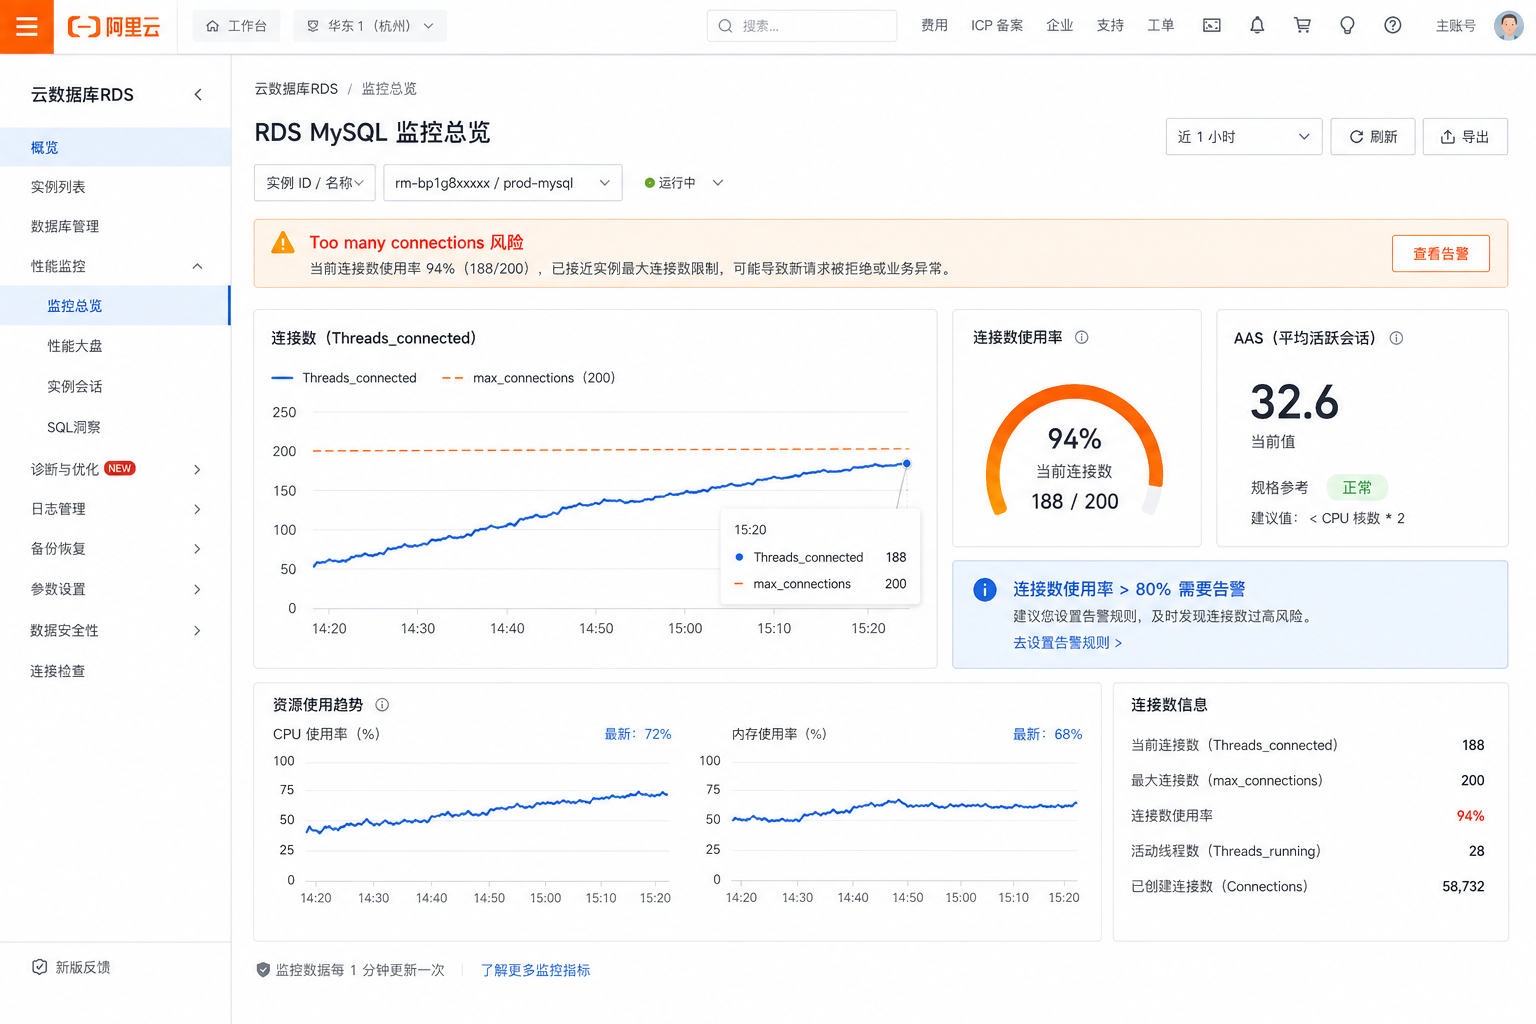This screenshot has width=1536, height=1024.
Task: Open 工作台 in the top bar
Action: (x=236, y=26)
